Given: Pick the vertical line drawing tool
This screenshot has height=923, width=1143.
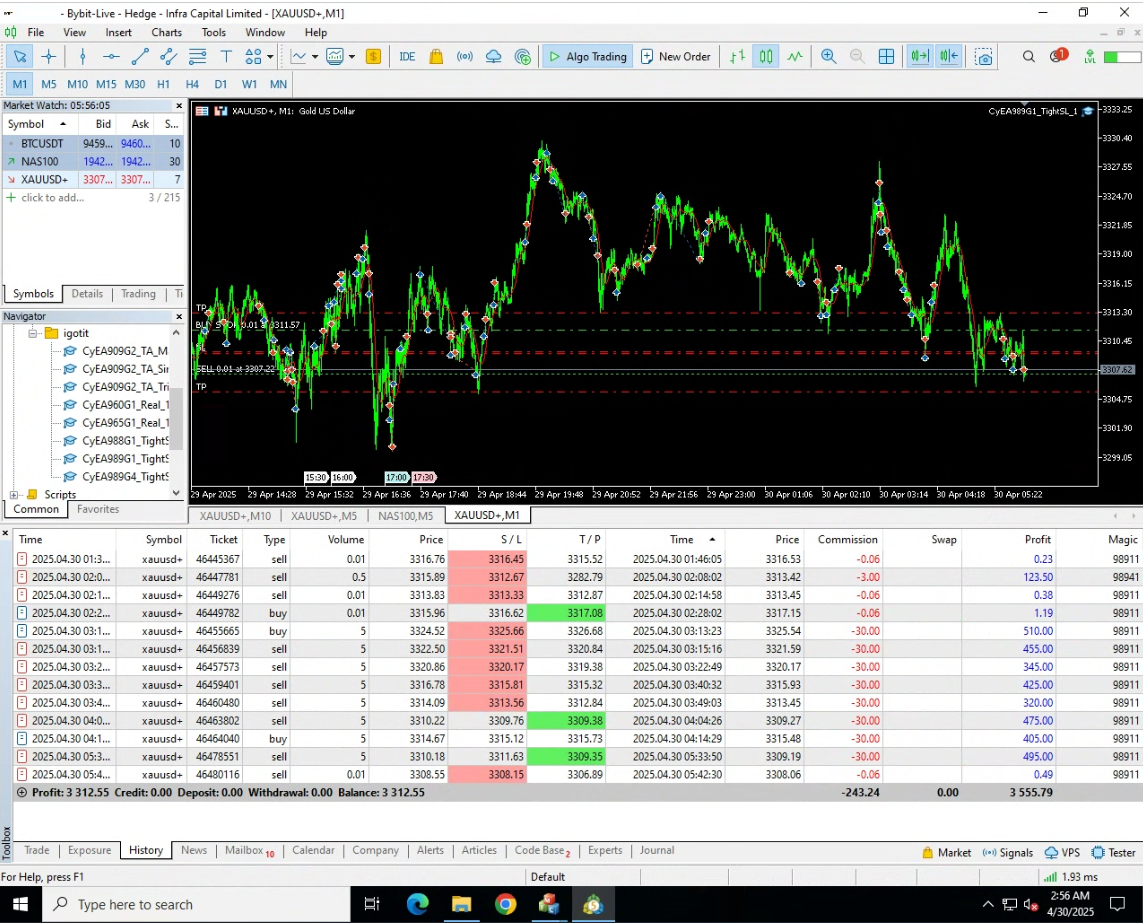Looking at the screenshot, I should (x=82, y=57).
